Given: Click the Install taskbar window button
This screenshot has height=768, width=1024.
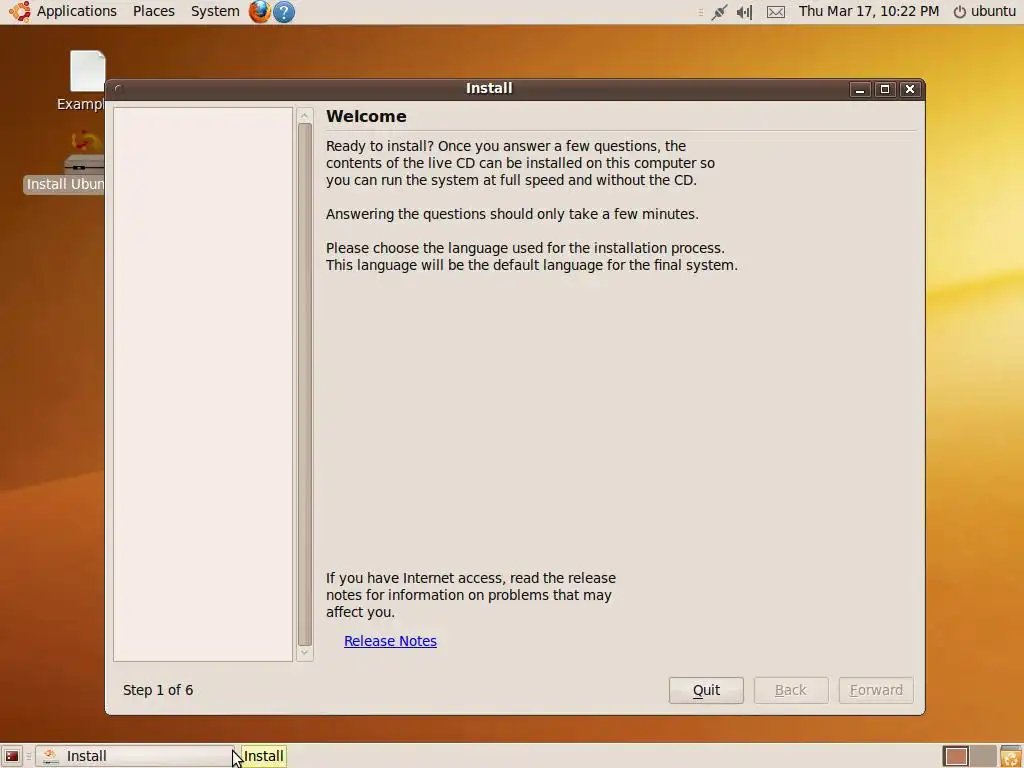Looking at the screenshot, I should (x=135, y=756).
